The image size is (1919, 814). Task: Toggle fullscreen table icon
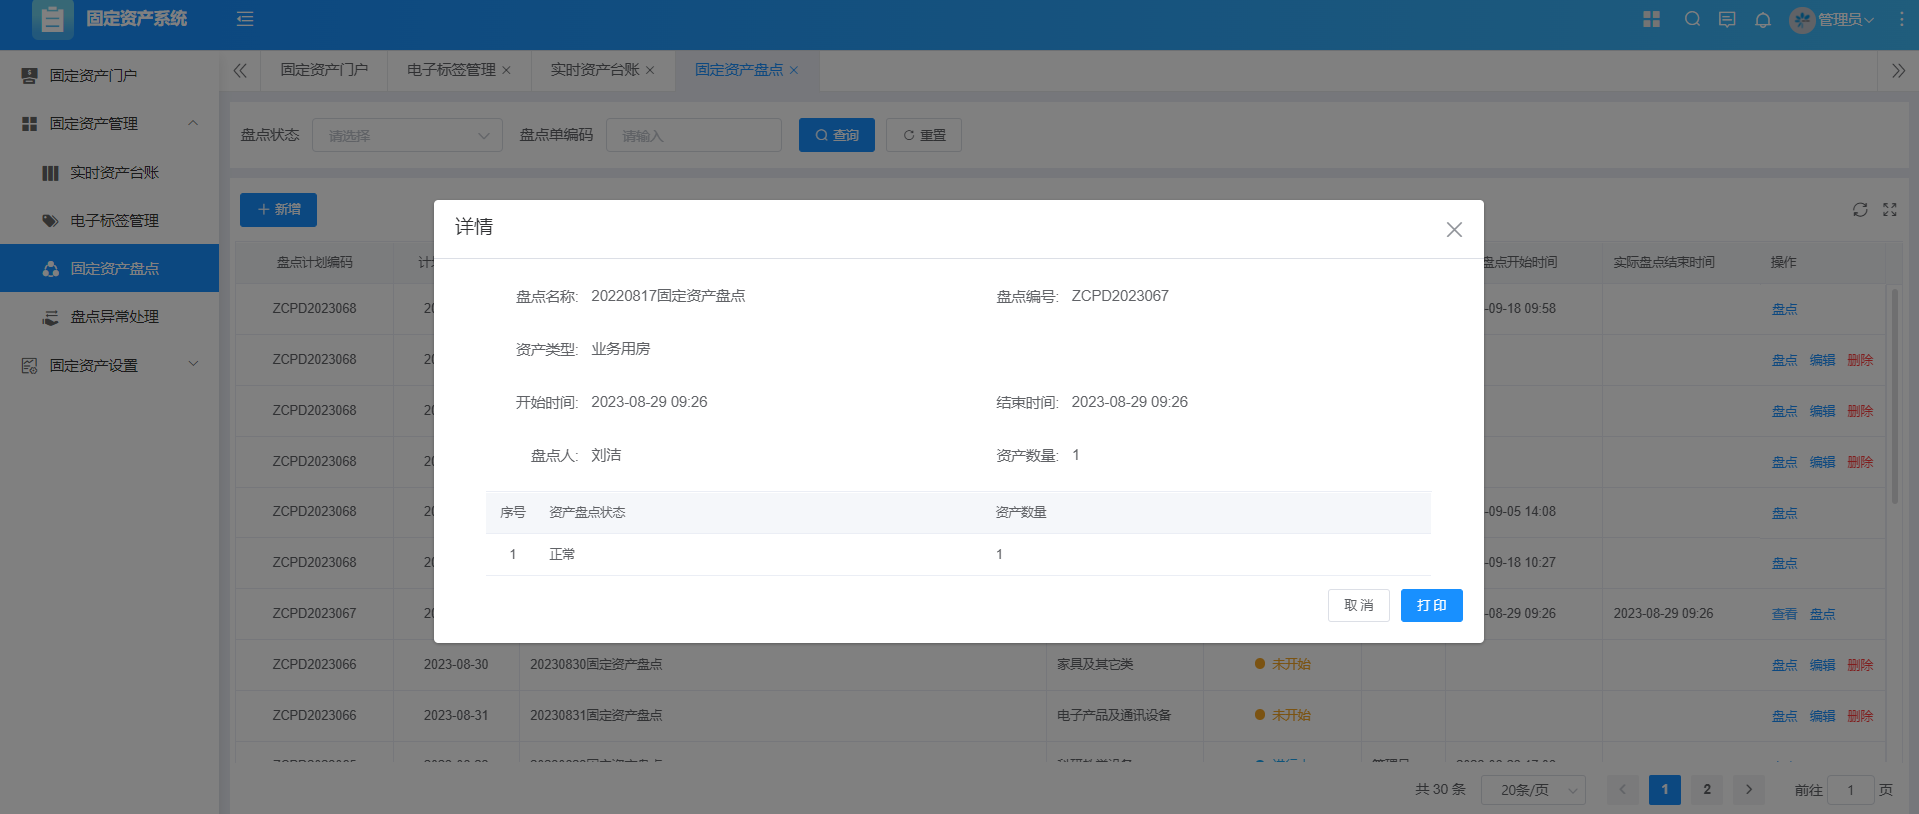click(x=1890, y=210)
